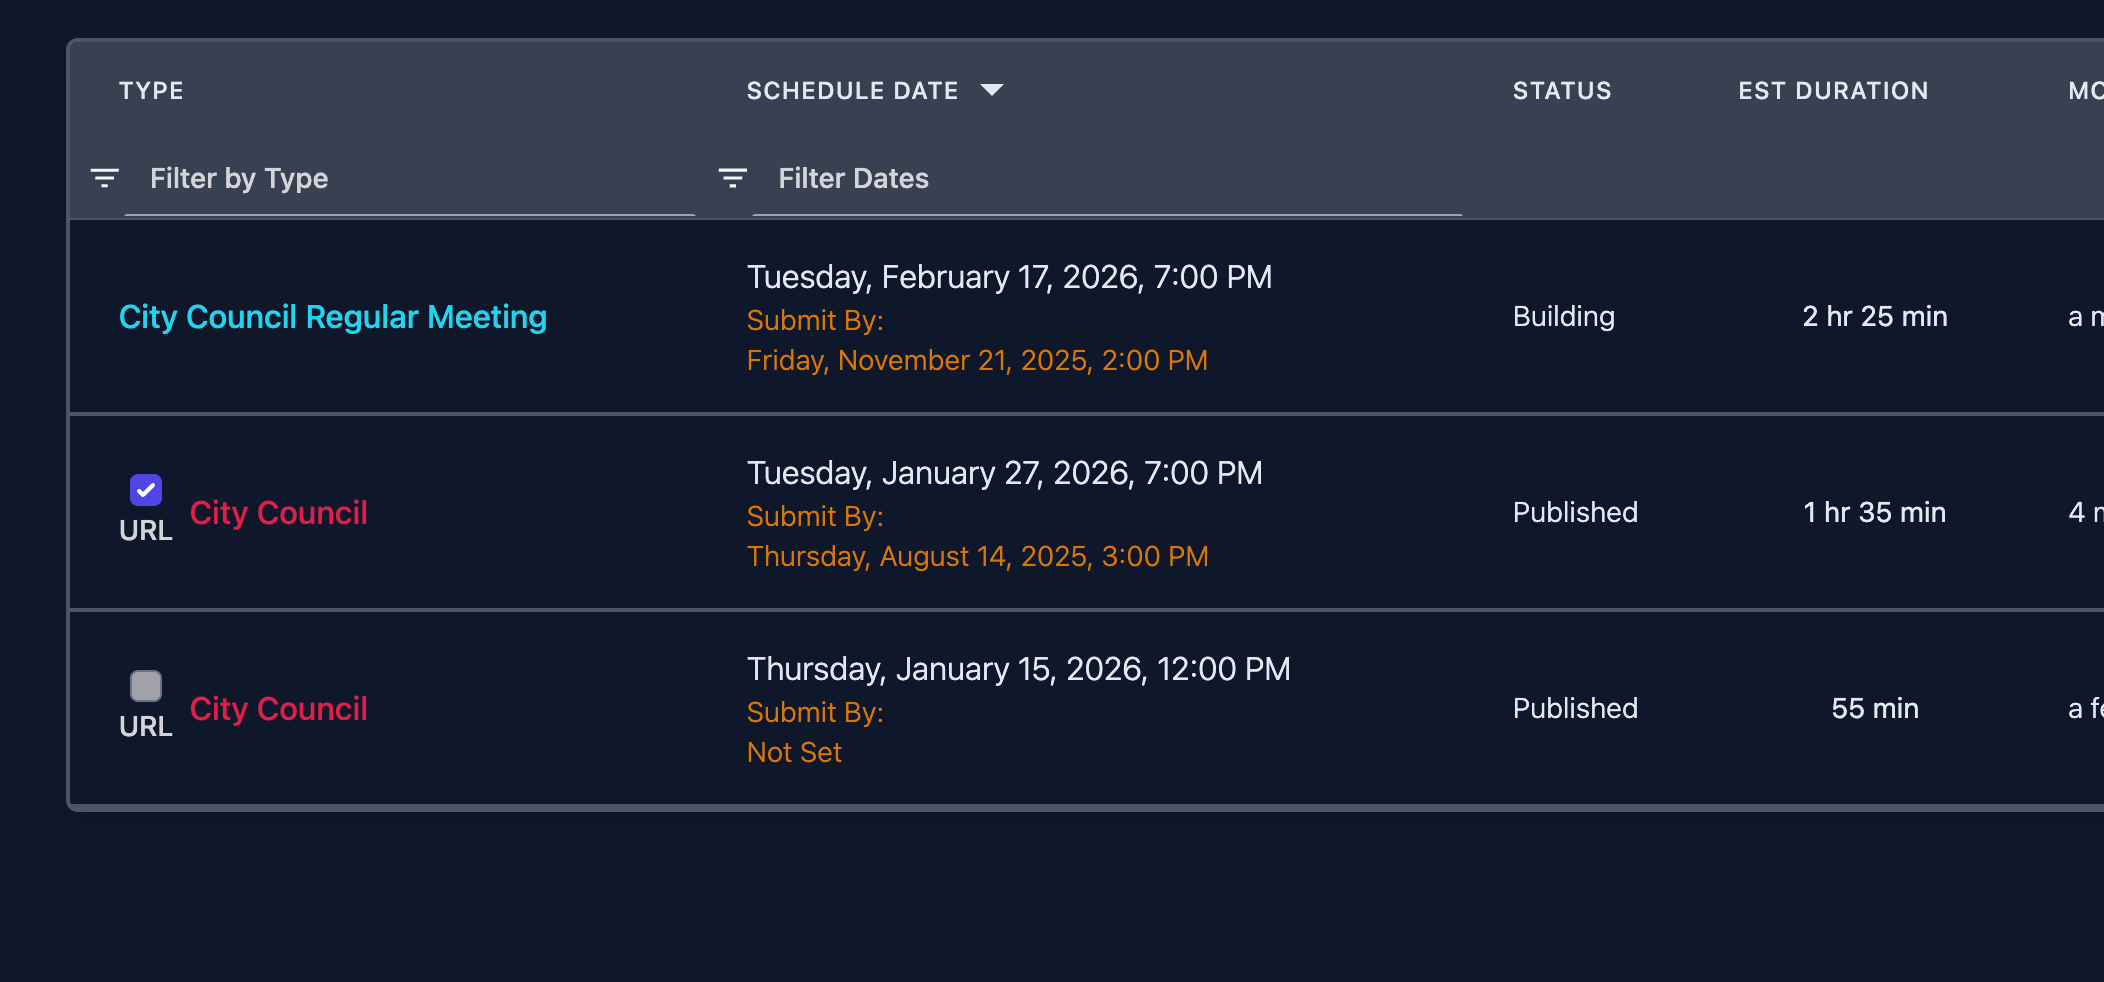Image resolution: width=2104 pixels, height=982 pixels.
Task: Check the URL checkbox for January 15 meeting
Action: pos(146,686)
